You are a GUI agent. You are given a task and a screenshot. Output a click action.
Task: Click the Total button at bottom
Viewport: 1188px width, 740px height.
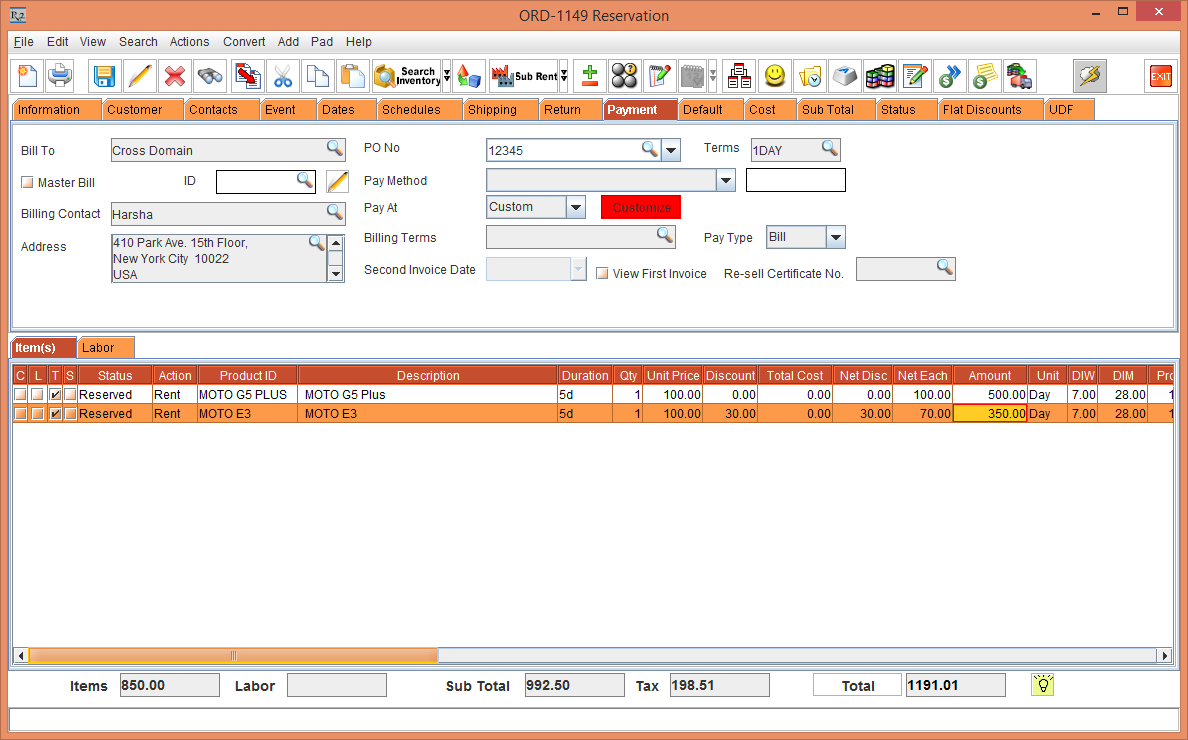click(x=857, y=686)
